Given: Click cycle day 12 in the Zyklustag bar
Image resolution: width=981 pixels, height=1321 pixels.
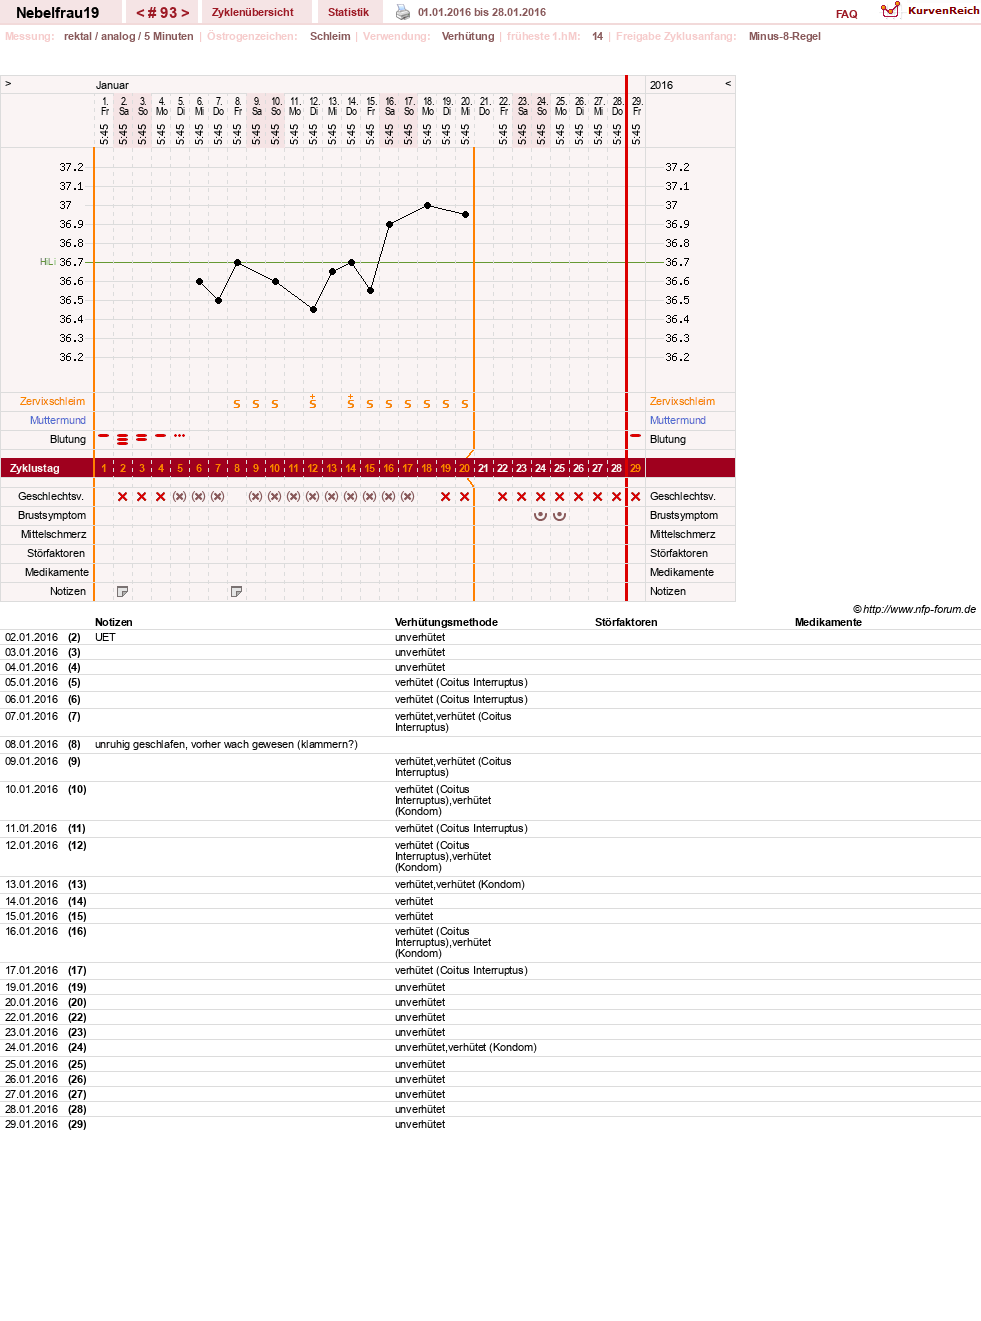Looking at the screenshot, I should click(313, 468).
